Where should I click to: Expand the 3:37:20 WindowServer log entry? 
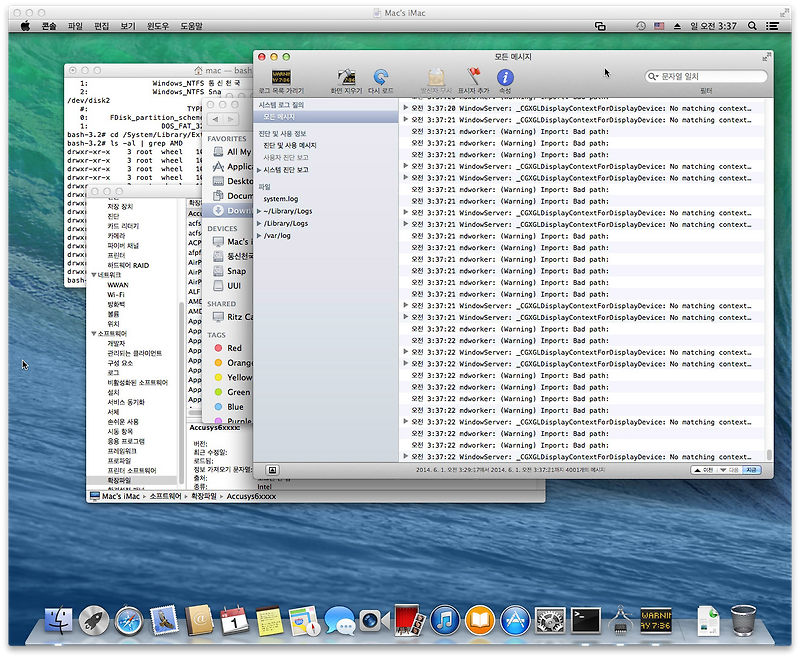406,108
